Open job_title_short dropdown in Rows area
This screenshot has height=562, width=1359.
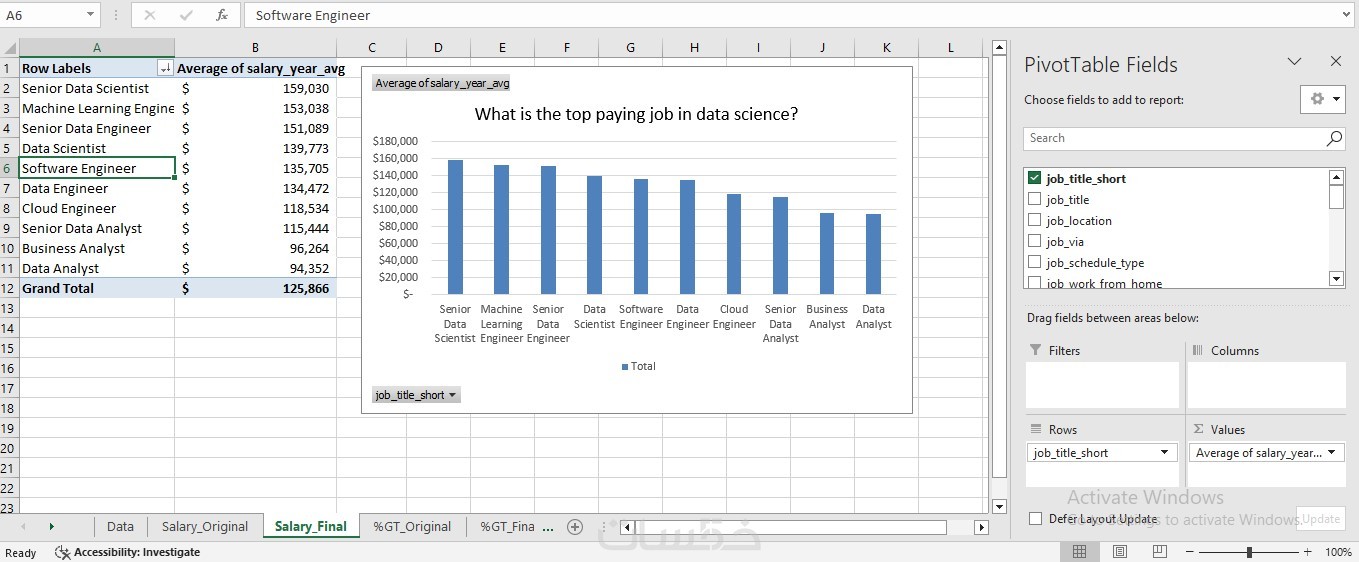[1164, 453]
